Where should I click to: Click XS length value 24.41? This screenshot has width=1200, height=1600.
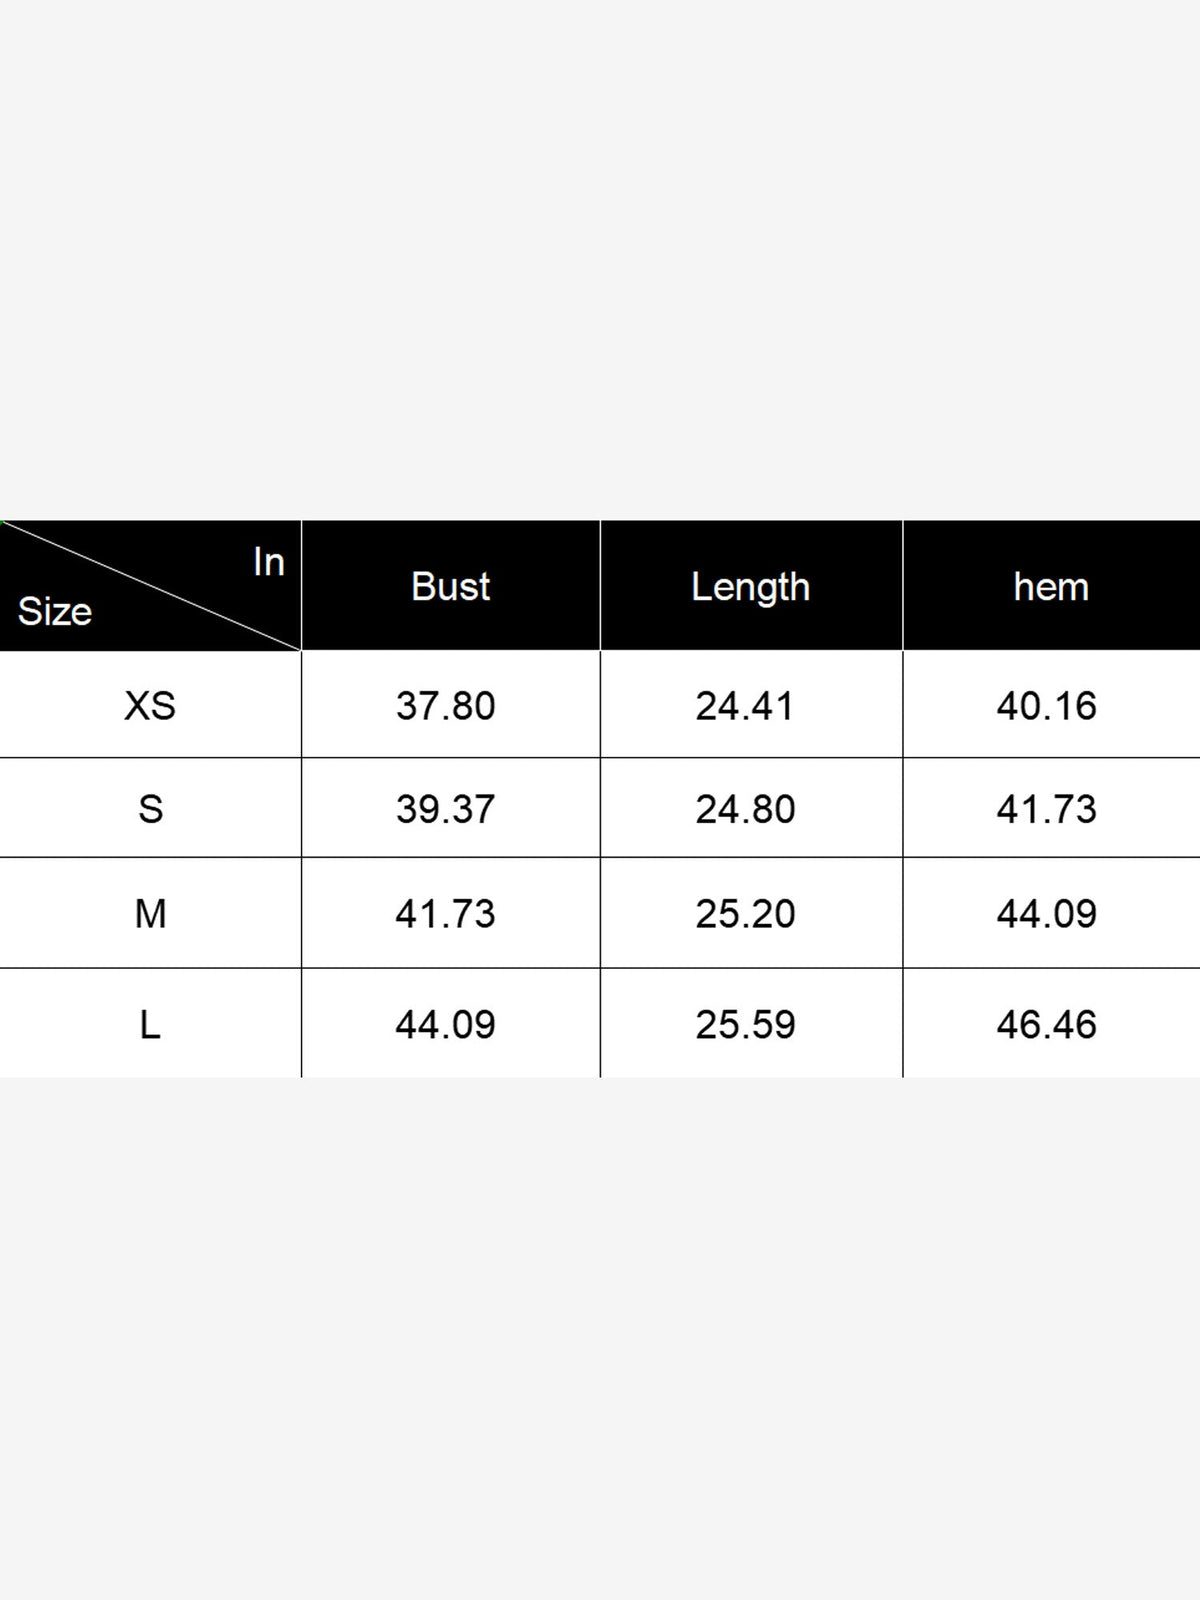745,706
